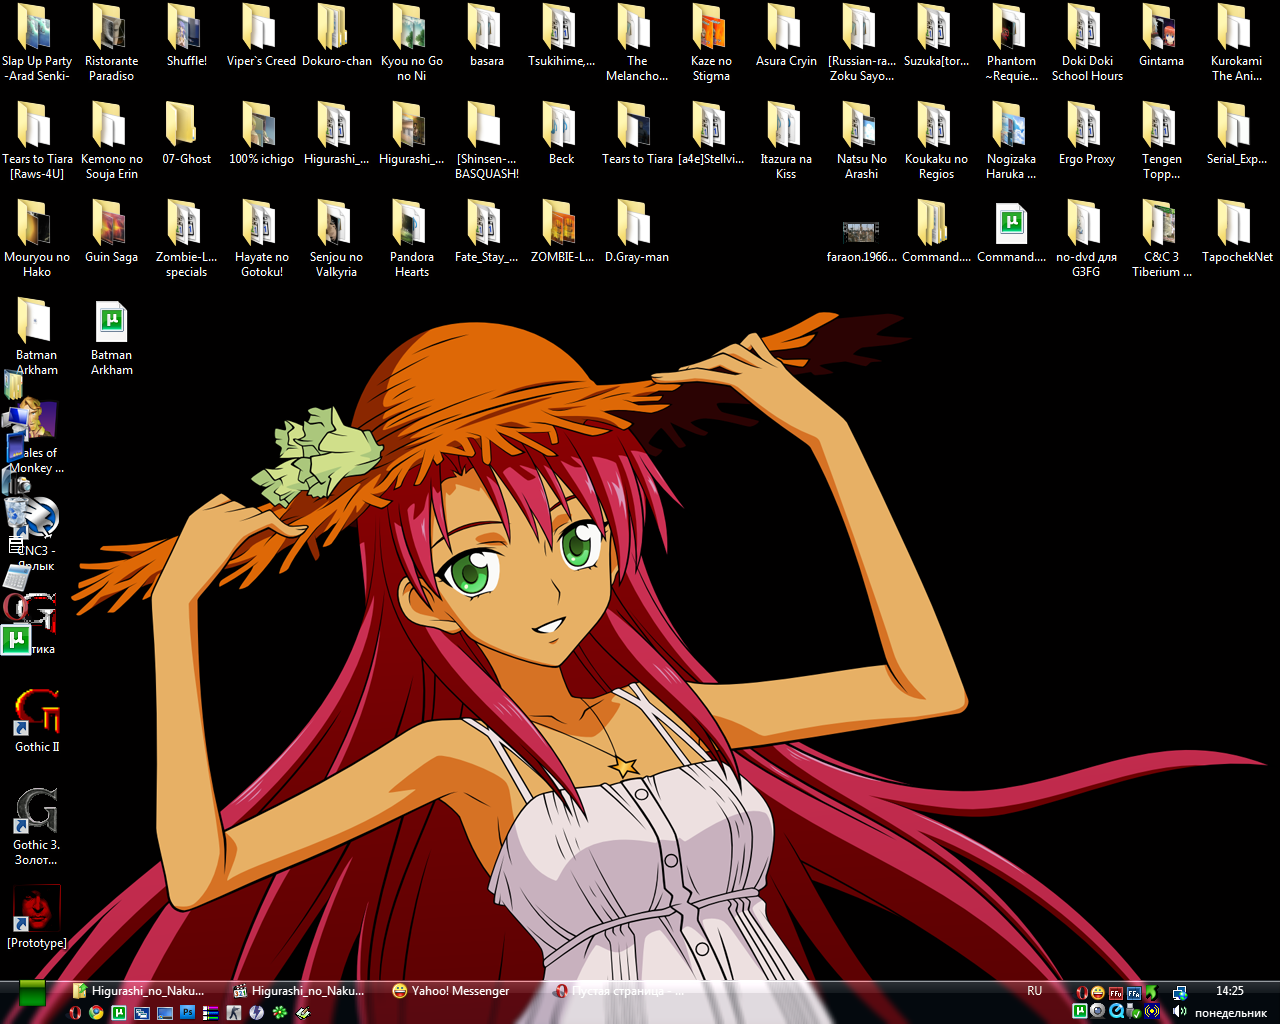
Task: Click the RU language indicator
Action: point(1034,991)
